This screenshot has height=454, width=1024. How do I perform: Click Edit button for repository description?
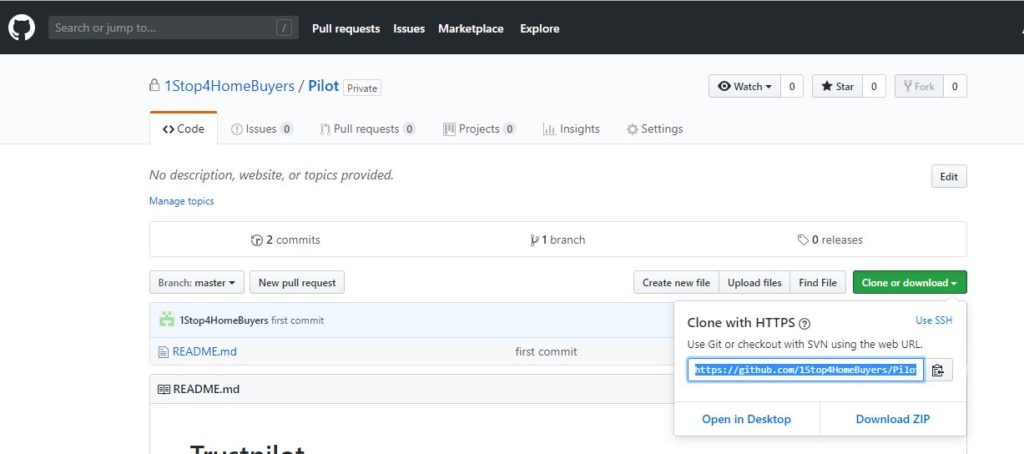[949, 176]
